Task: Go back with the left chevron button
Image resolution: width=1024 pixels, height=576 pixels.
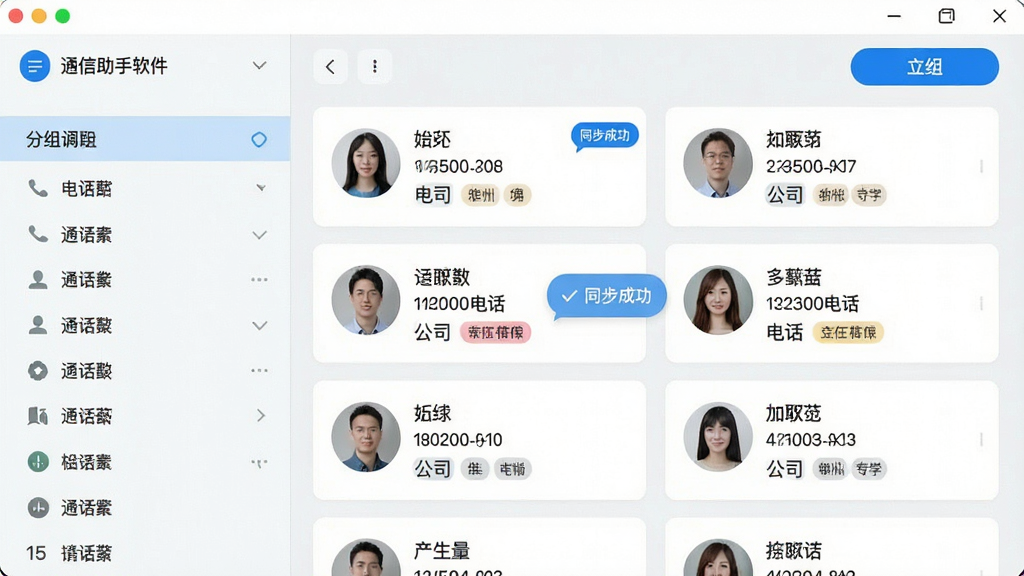Action: 330,67
